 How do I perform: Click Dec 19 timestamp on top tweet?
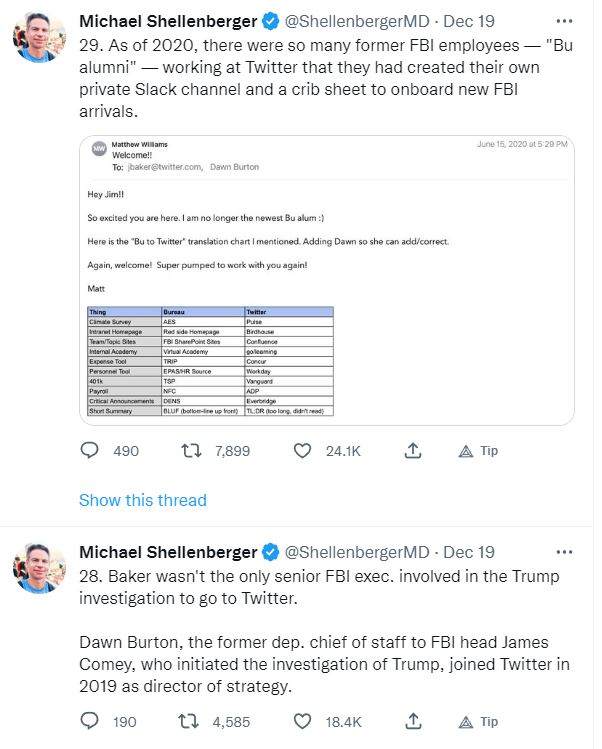[469, 21]
